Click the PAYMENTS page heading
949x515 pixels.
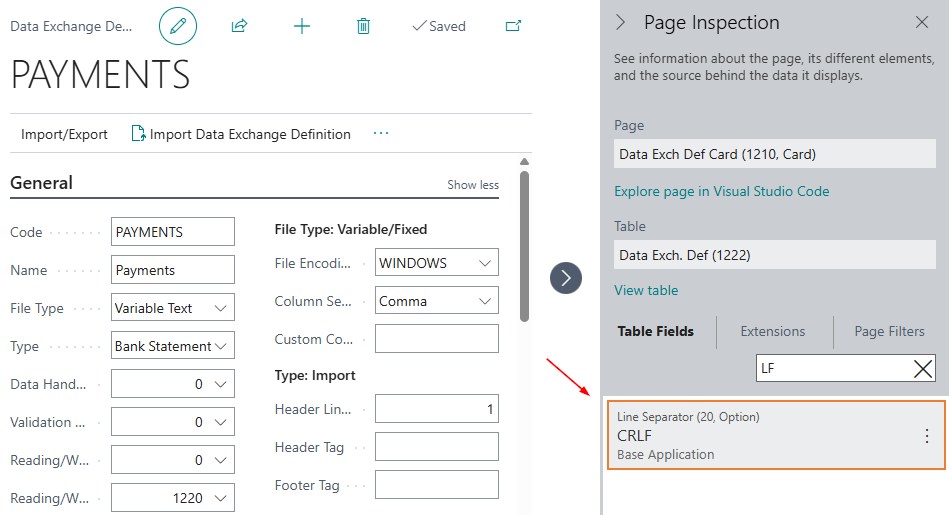100,74
